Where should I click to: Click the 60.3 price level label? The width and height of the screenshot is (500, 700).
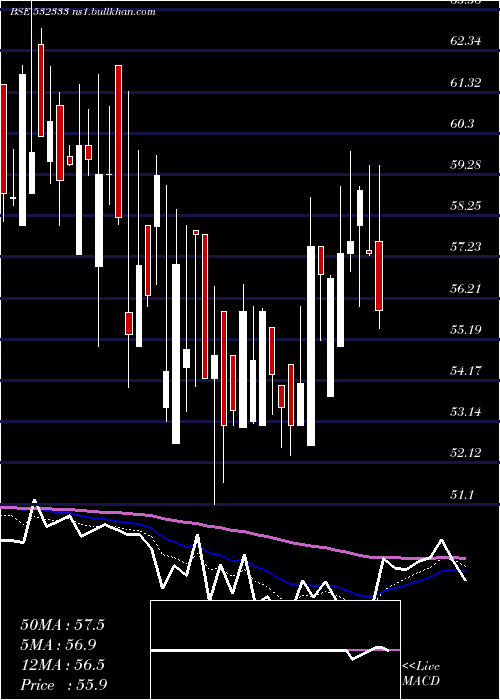tap(462, 123)
